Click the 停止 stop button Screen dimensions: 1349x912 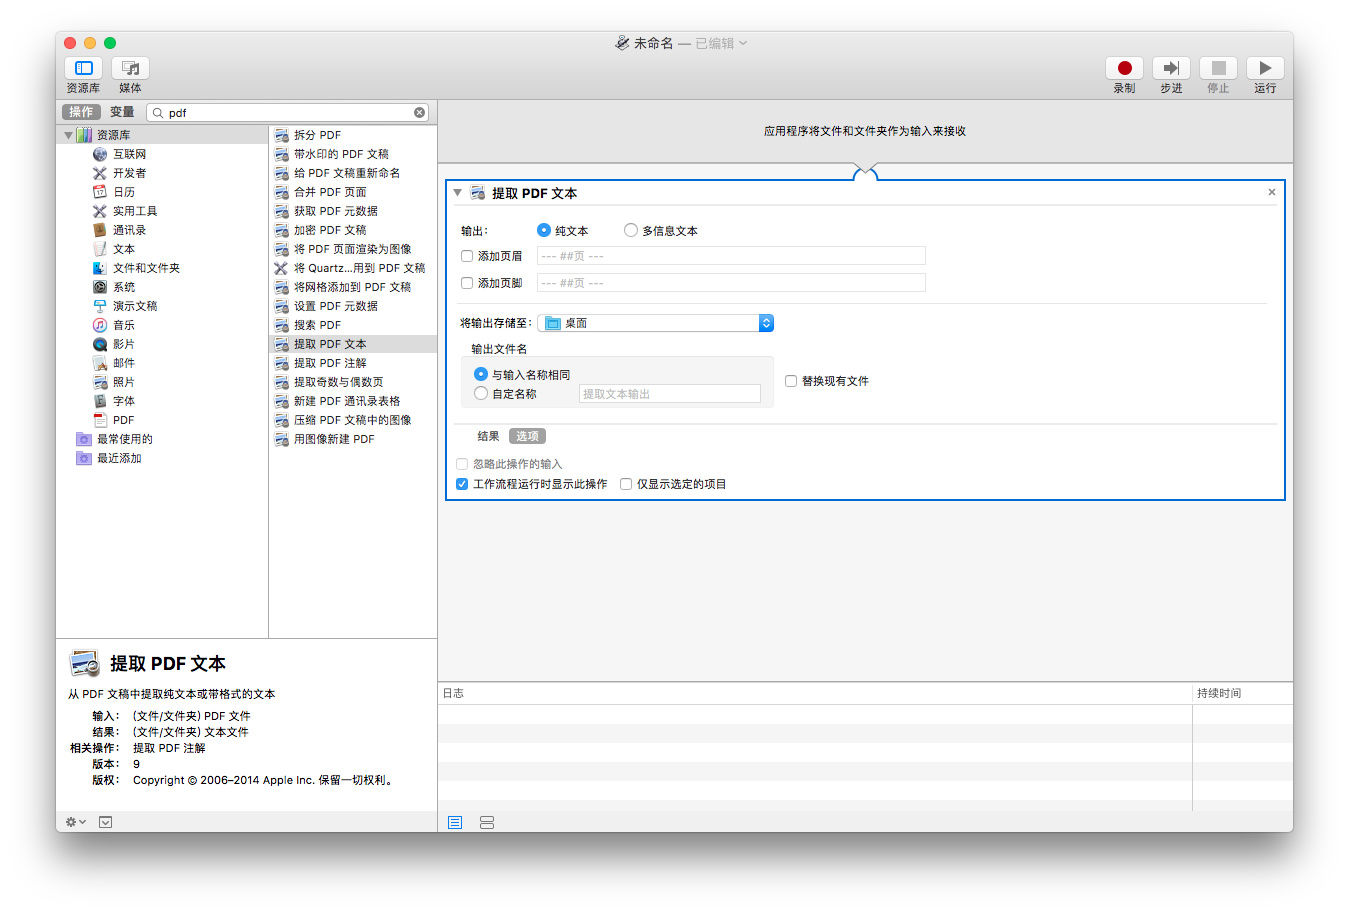[1218, 68]
